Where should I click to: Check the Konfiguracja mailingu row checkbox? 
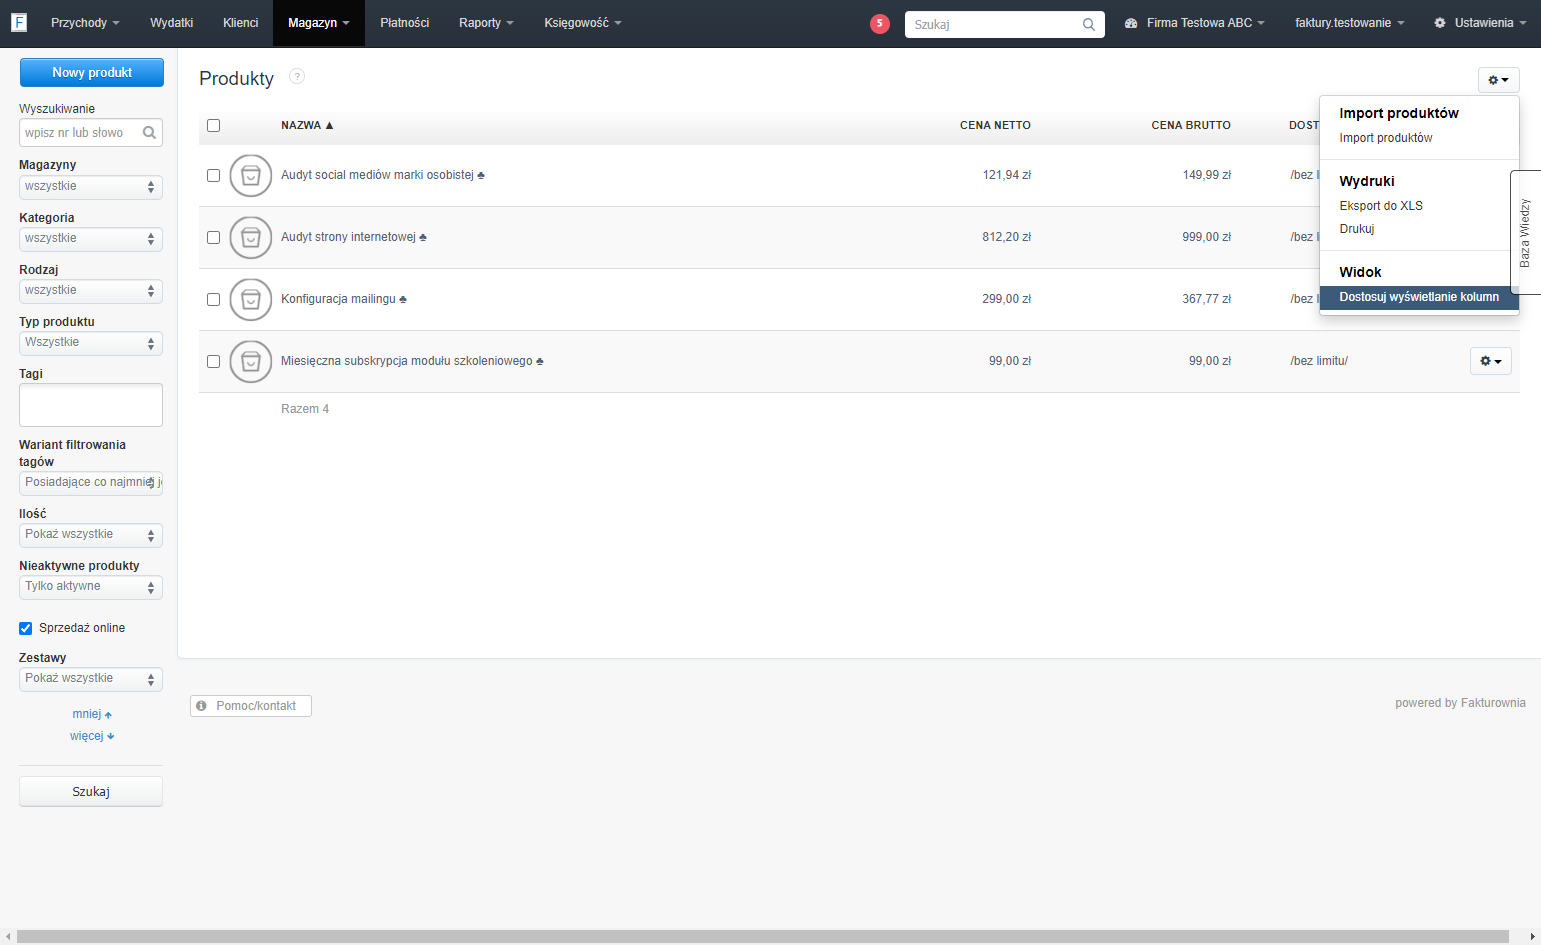point(213,300)
